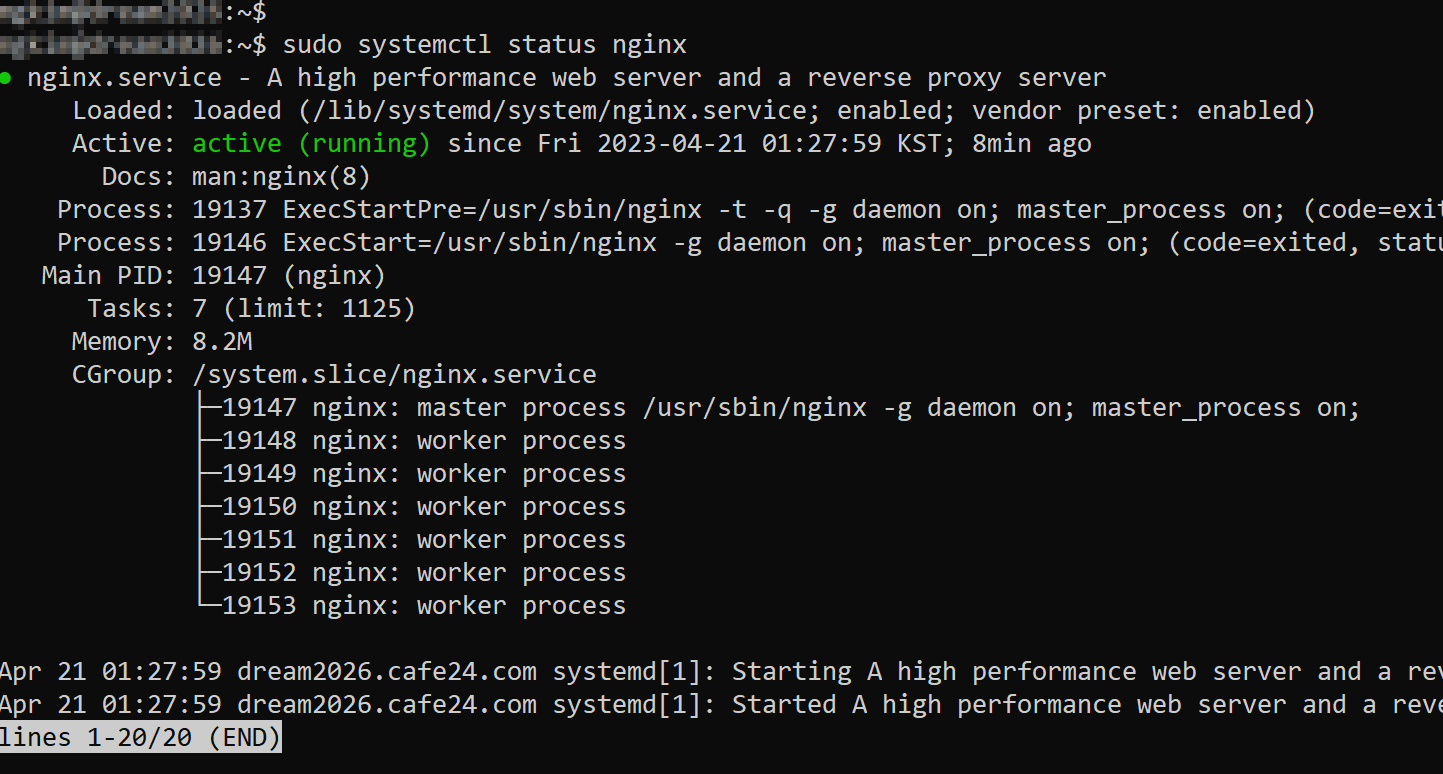Click the 'vendor preset: enabled)' text
Image resolution: width=1443 pixels, height=774 pixels.
coord(1144,111)
